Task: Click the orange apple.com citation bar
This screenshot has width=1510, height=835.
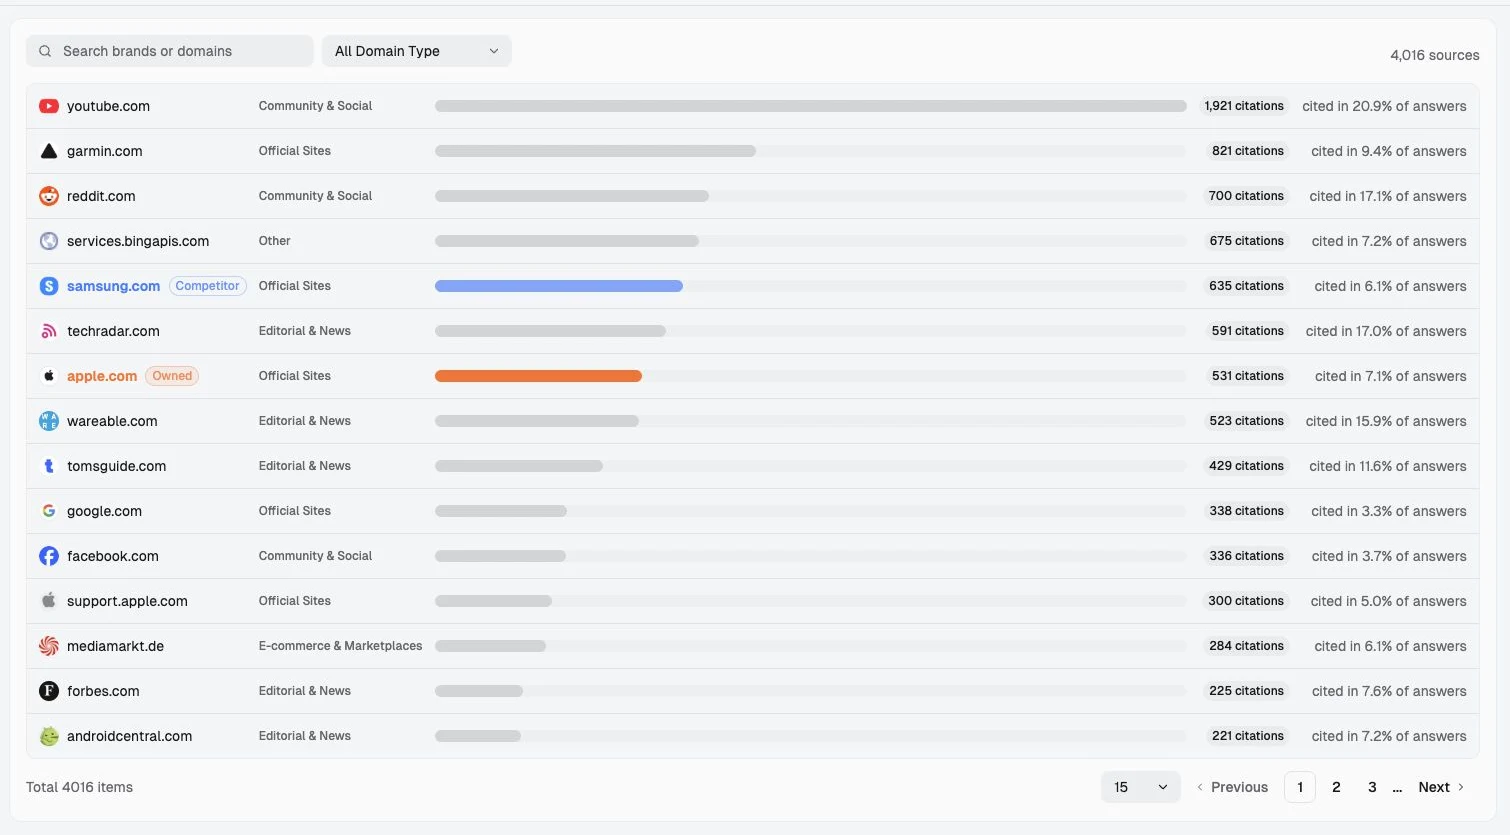Action: (538, 376)
